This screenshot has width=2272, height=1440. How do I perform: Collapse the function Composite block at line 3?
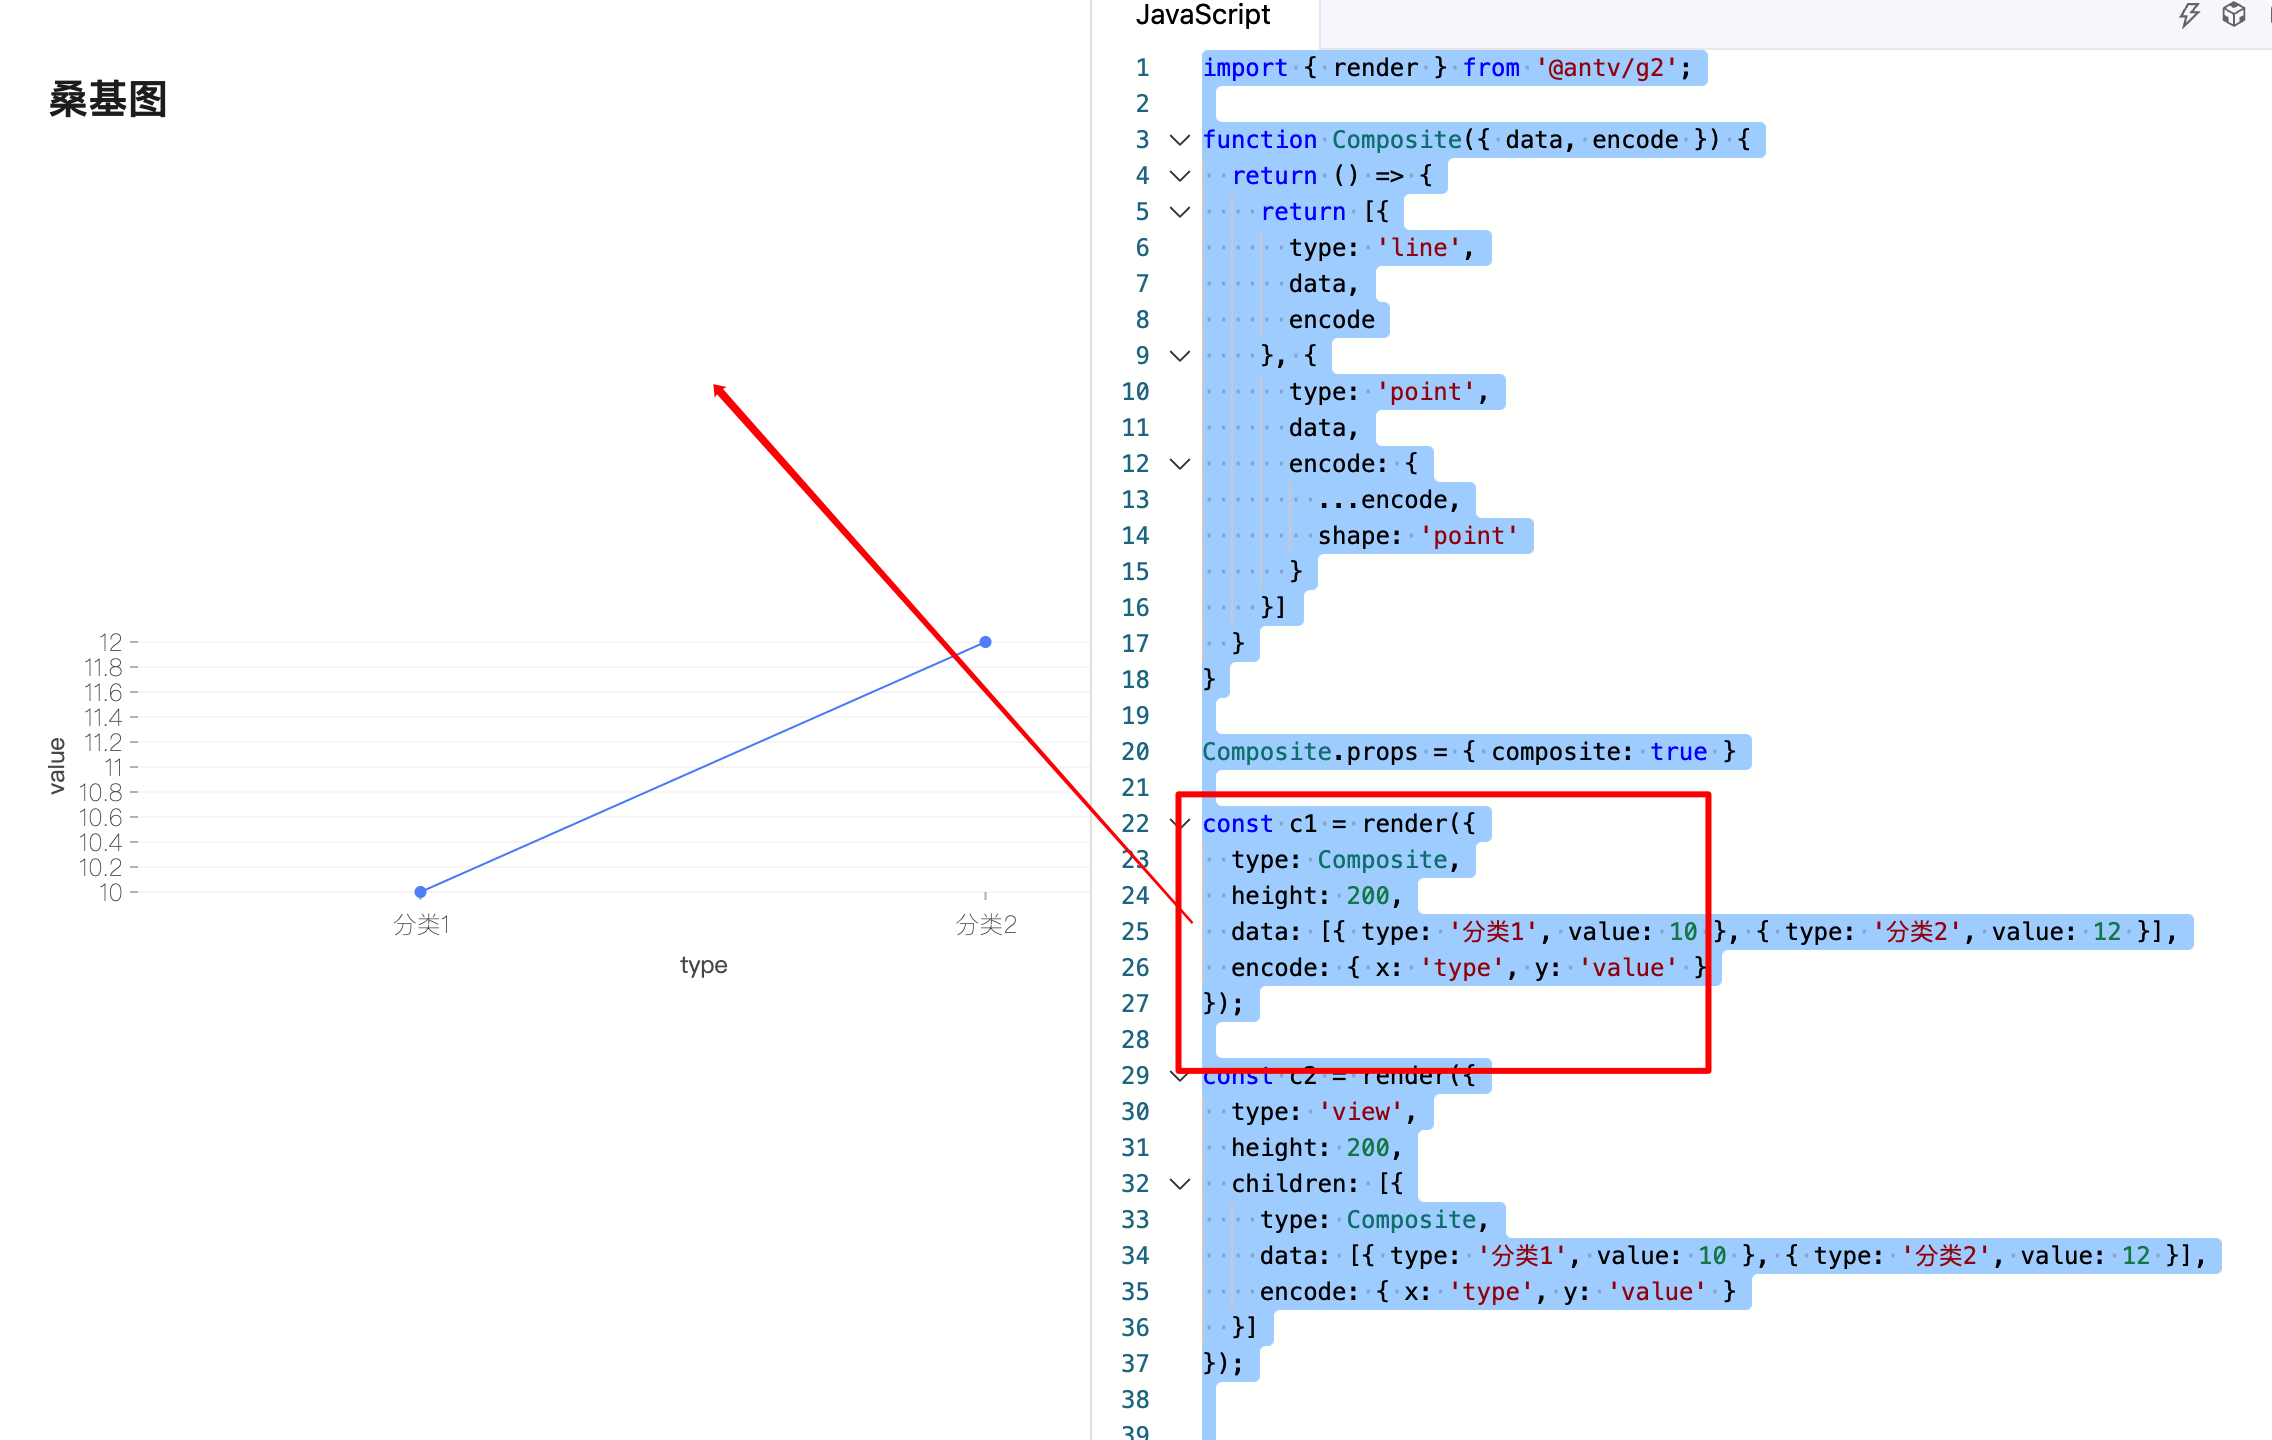1180,140
